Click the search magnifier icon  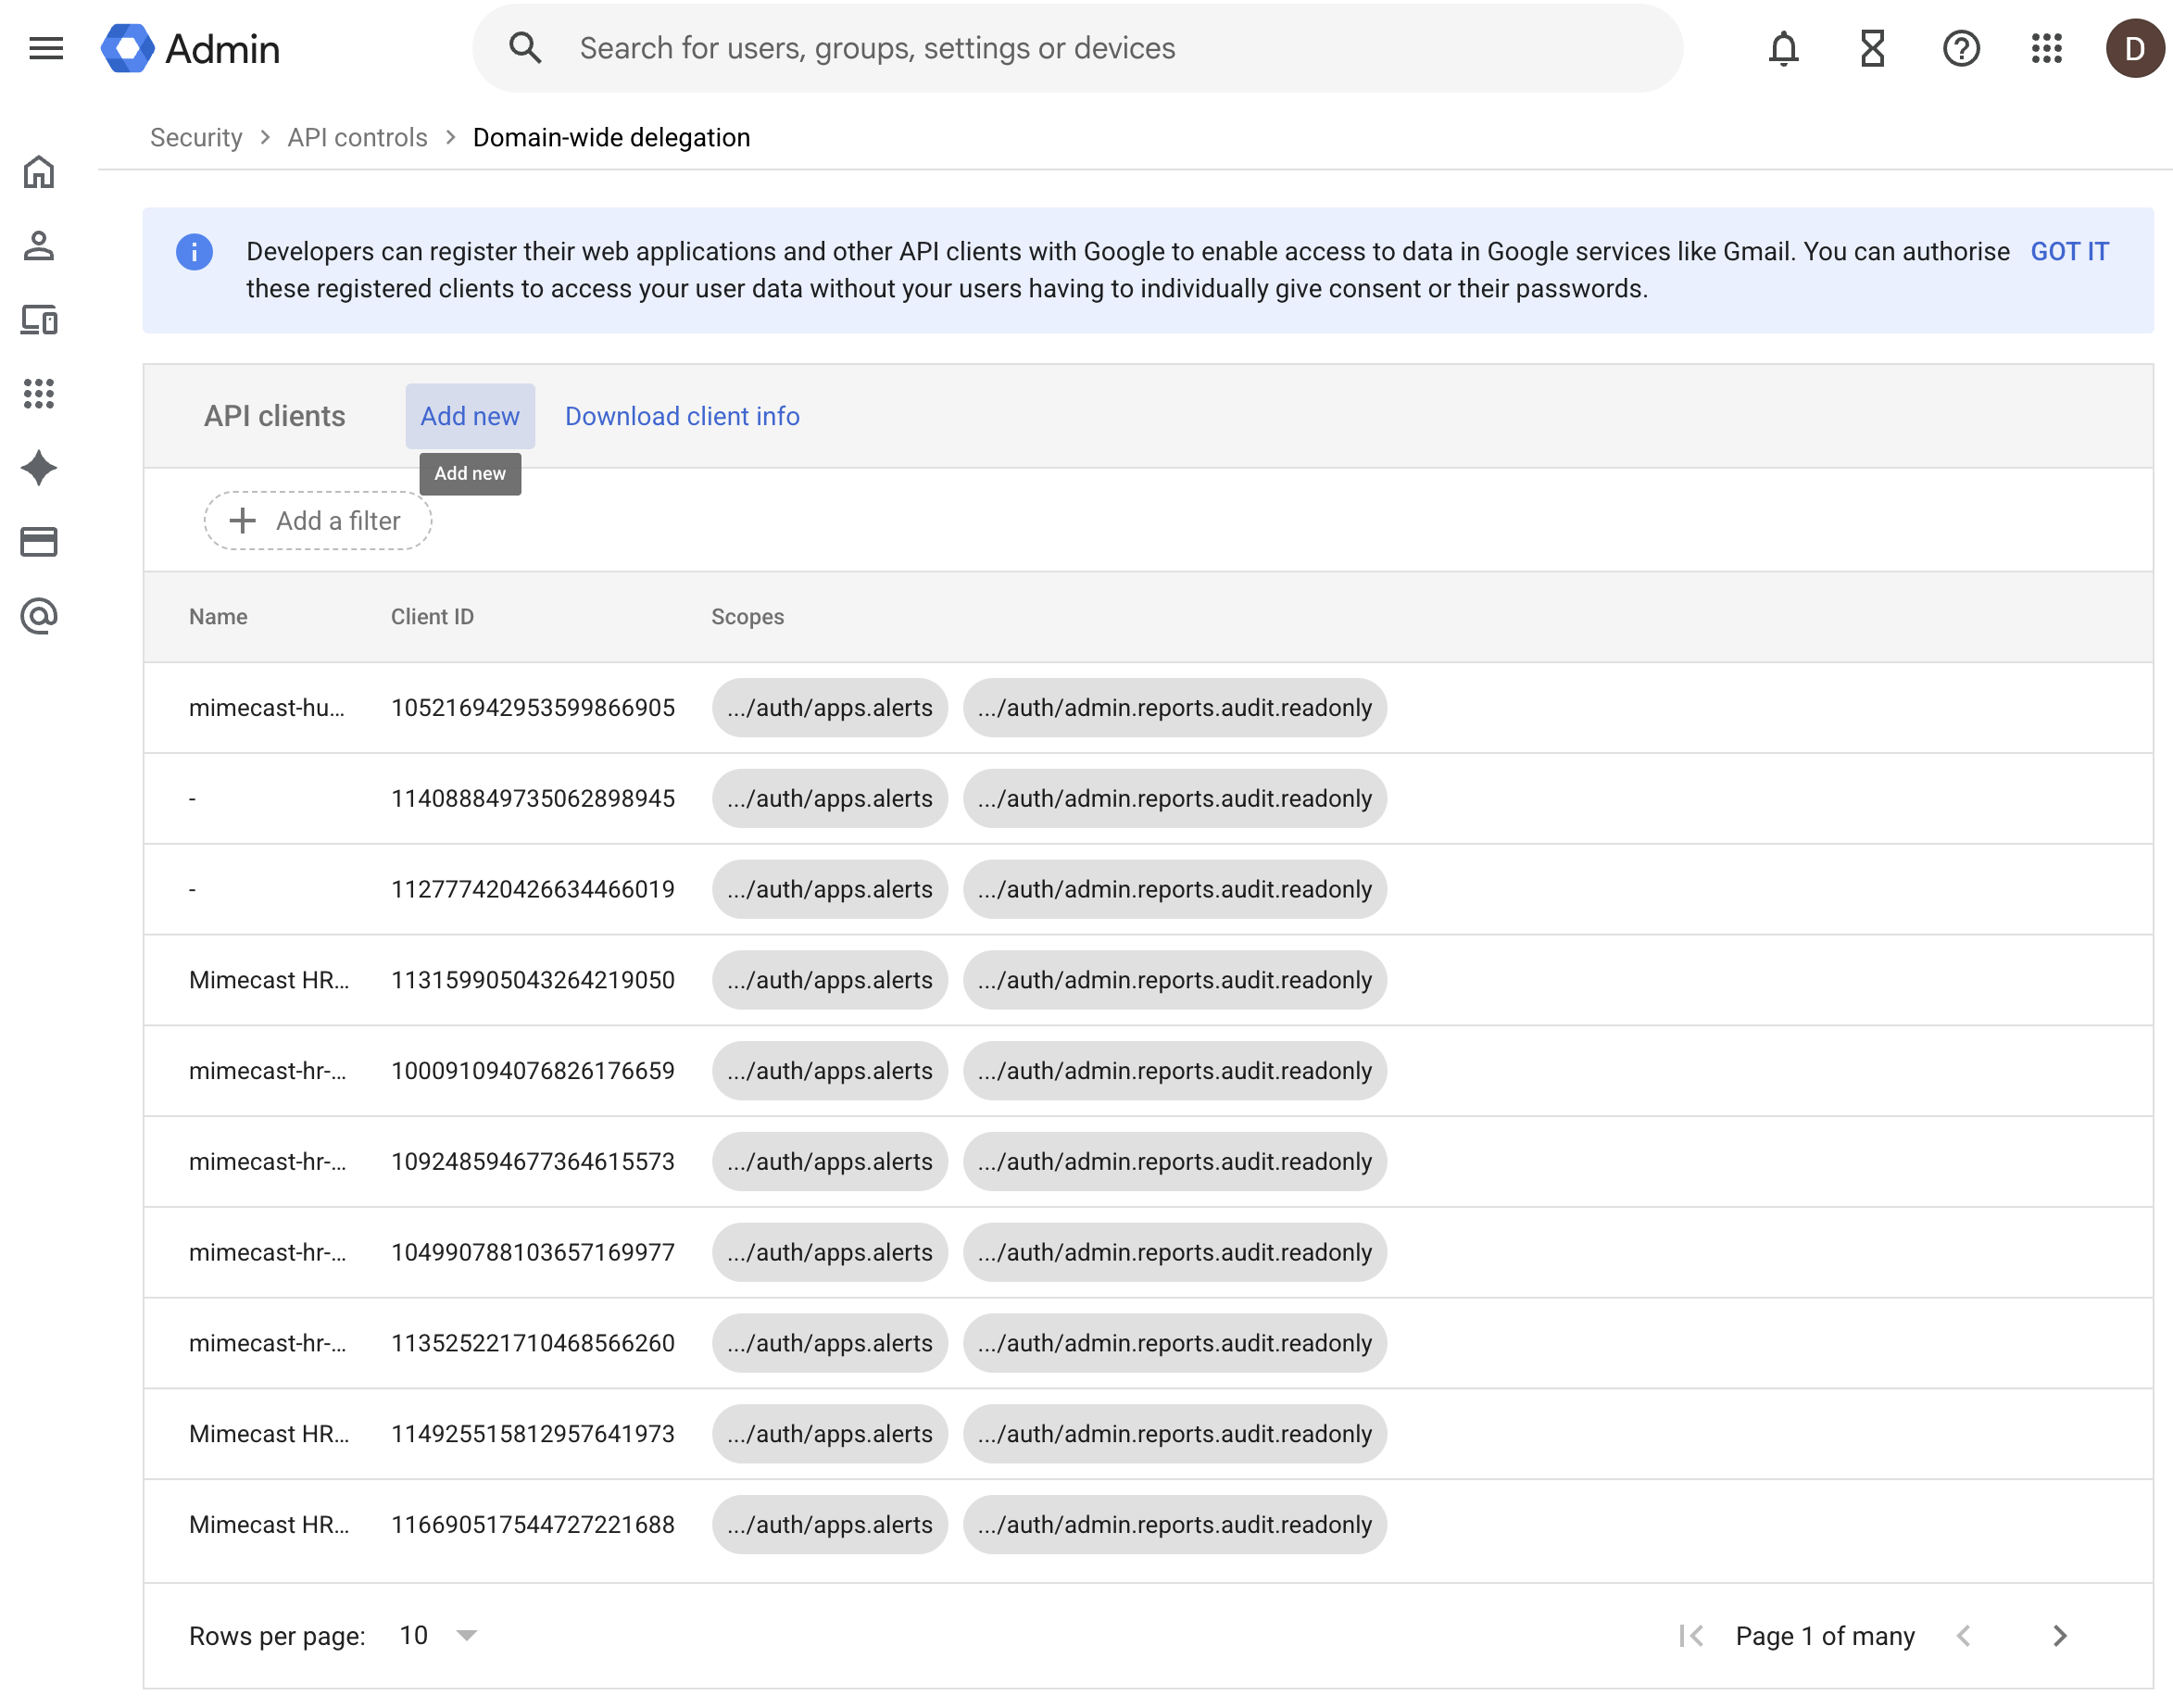pos(525,48)
